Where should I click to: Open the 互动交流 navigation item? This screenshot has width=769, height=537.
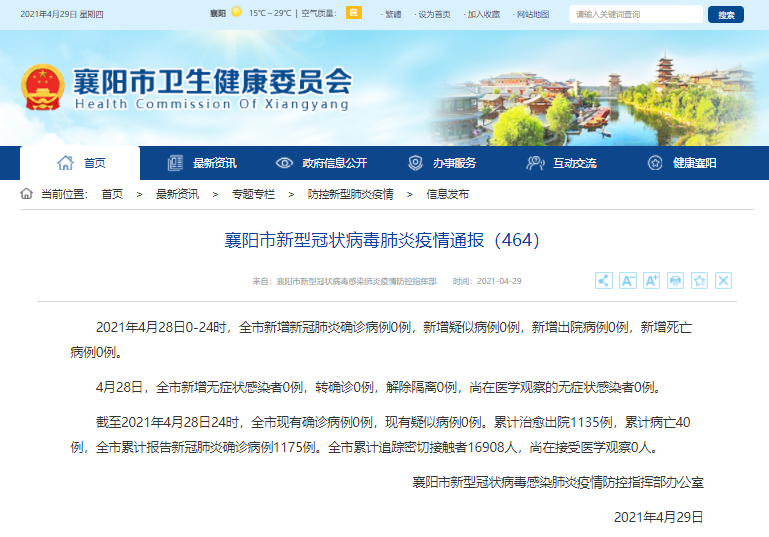coord(563,163)
